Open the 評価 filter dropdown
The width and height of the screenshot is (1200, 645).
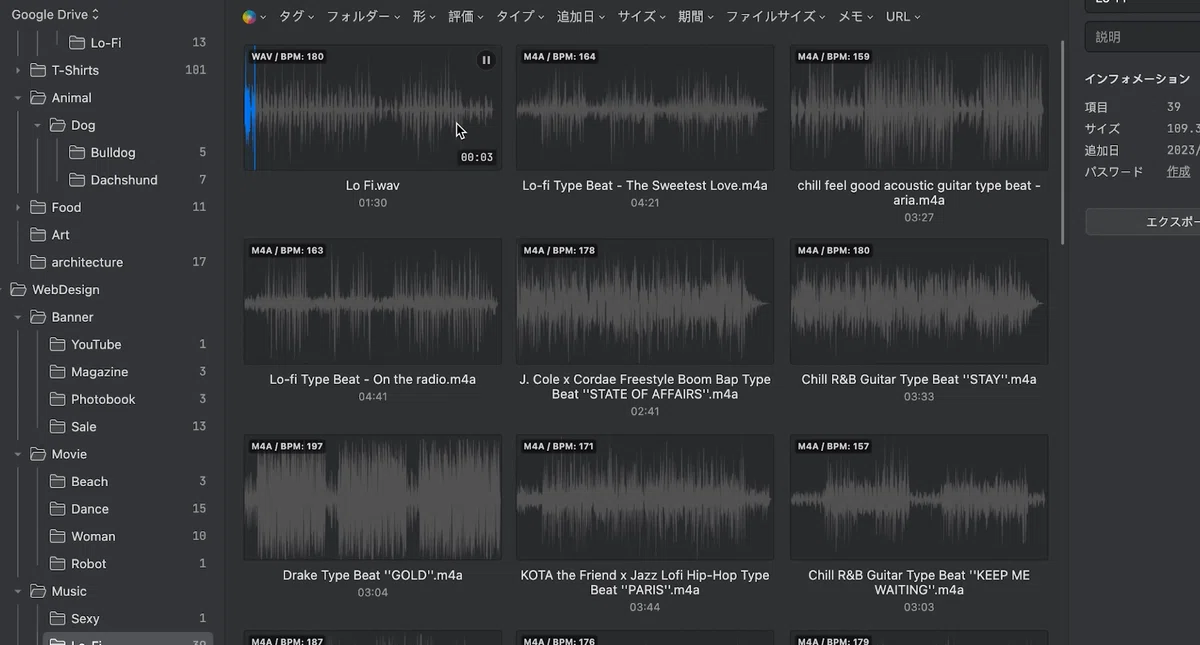pyautogui.click(x=466, y=17)
